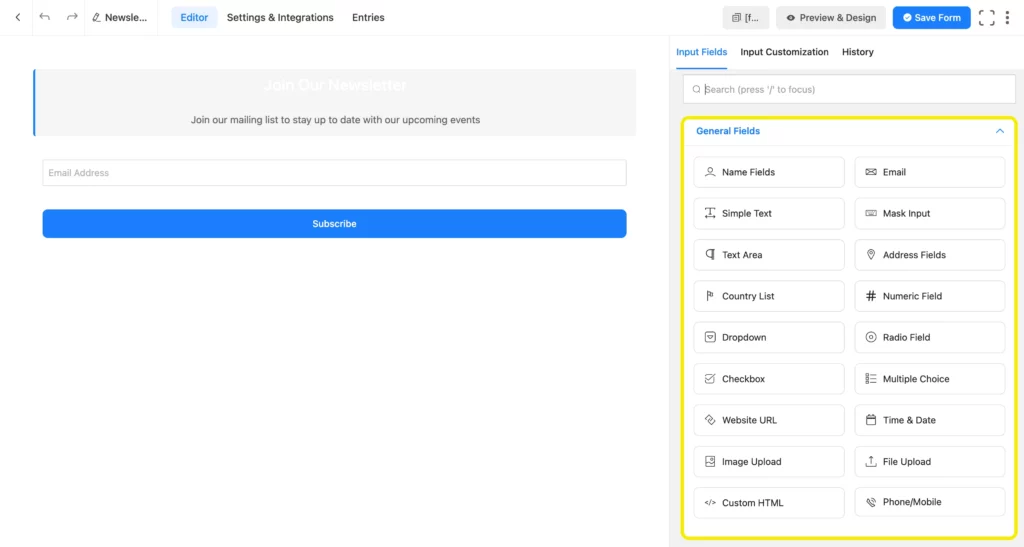Click the General Fields heading
The height and width of the screenshot is (547, 1024).
coord(728,131)
